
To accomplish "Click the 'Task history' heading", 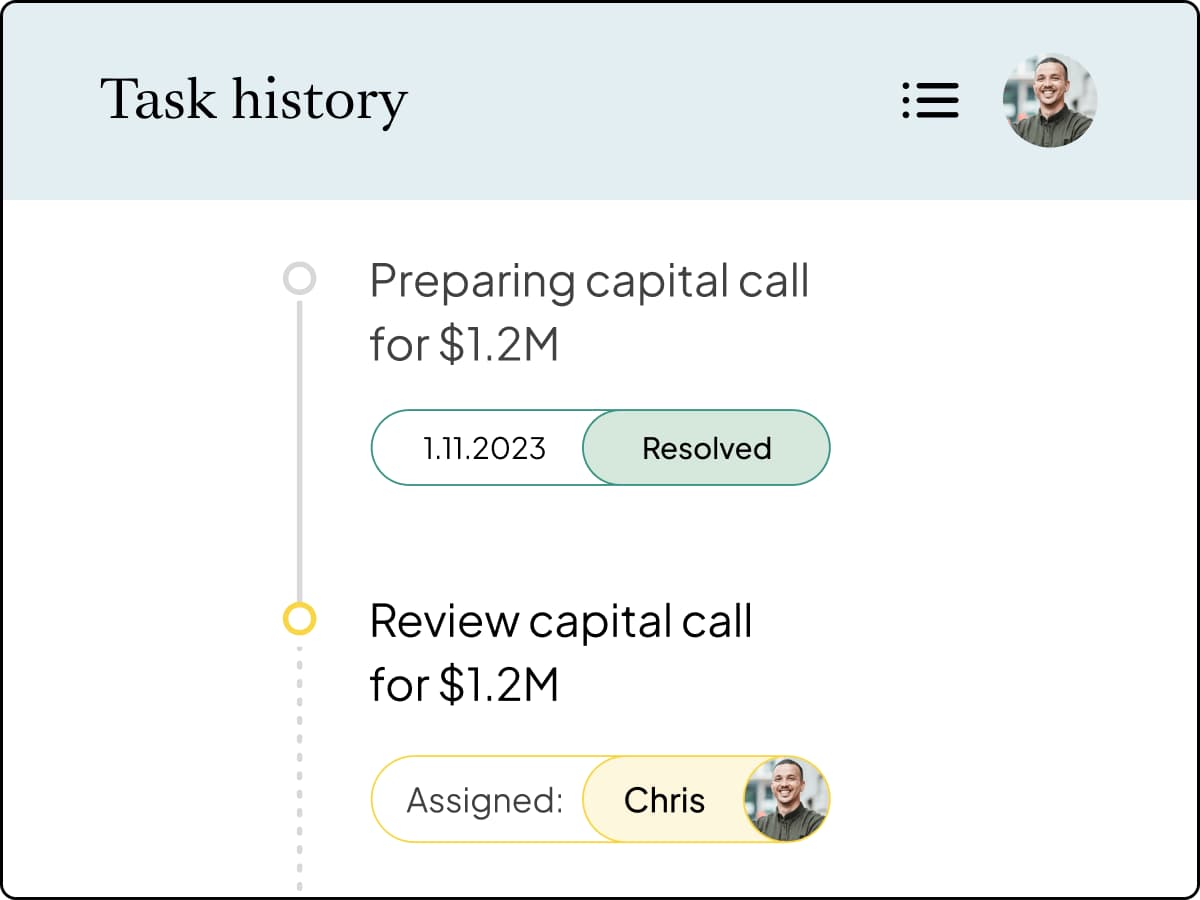I will click(x=254, y=101).
